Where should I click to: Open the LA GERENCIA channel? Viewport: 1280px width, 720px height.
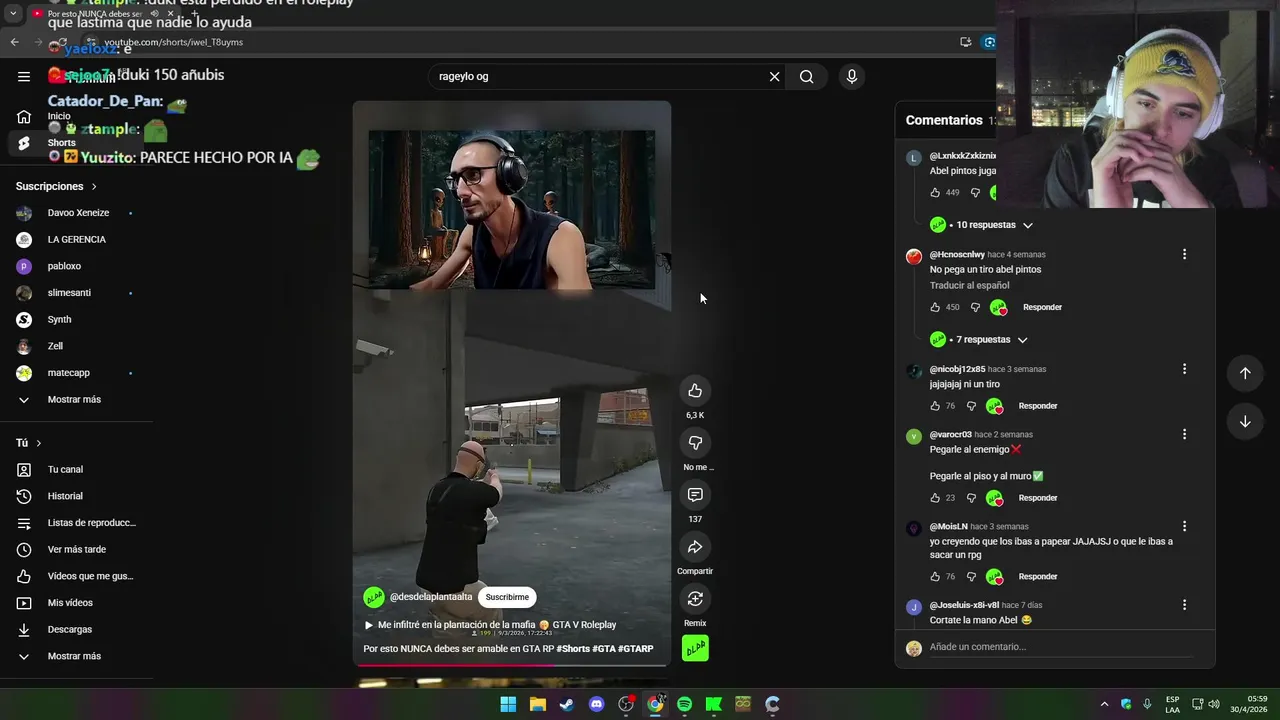coord(76,240)
